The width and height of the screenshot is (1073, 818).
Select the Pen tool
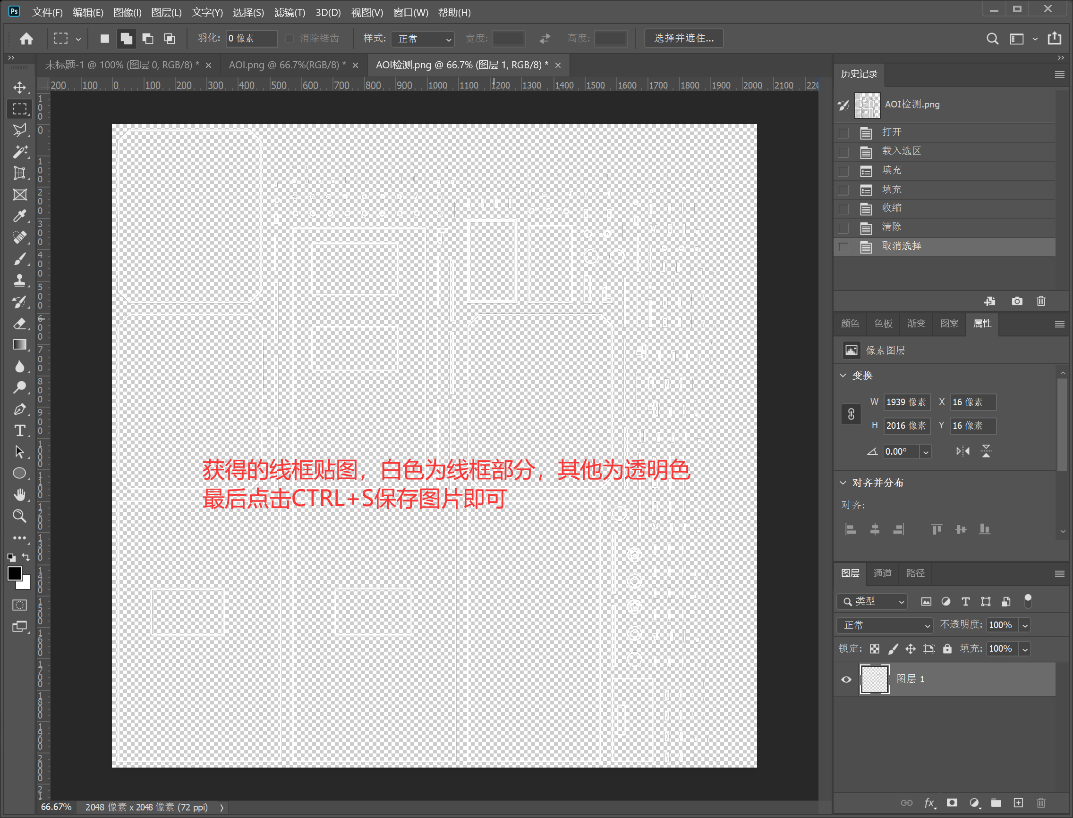(x=20, y=409)
